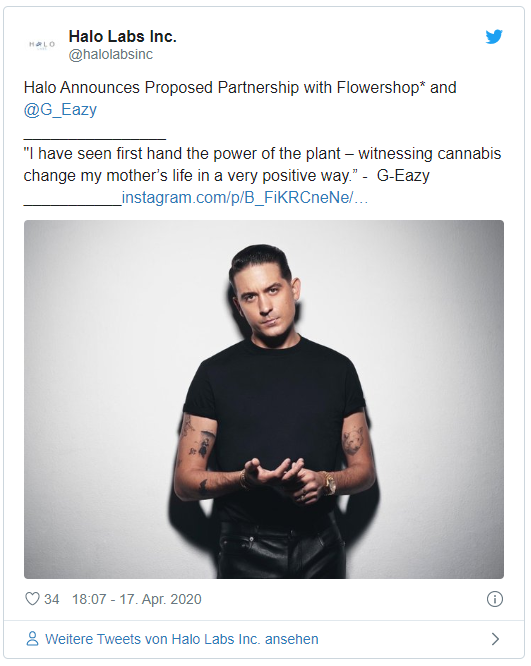Open the instagram.com/p/B_FiKRCneNe link

coord(245,198)
